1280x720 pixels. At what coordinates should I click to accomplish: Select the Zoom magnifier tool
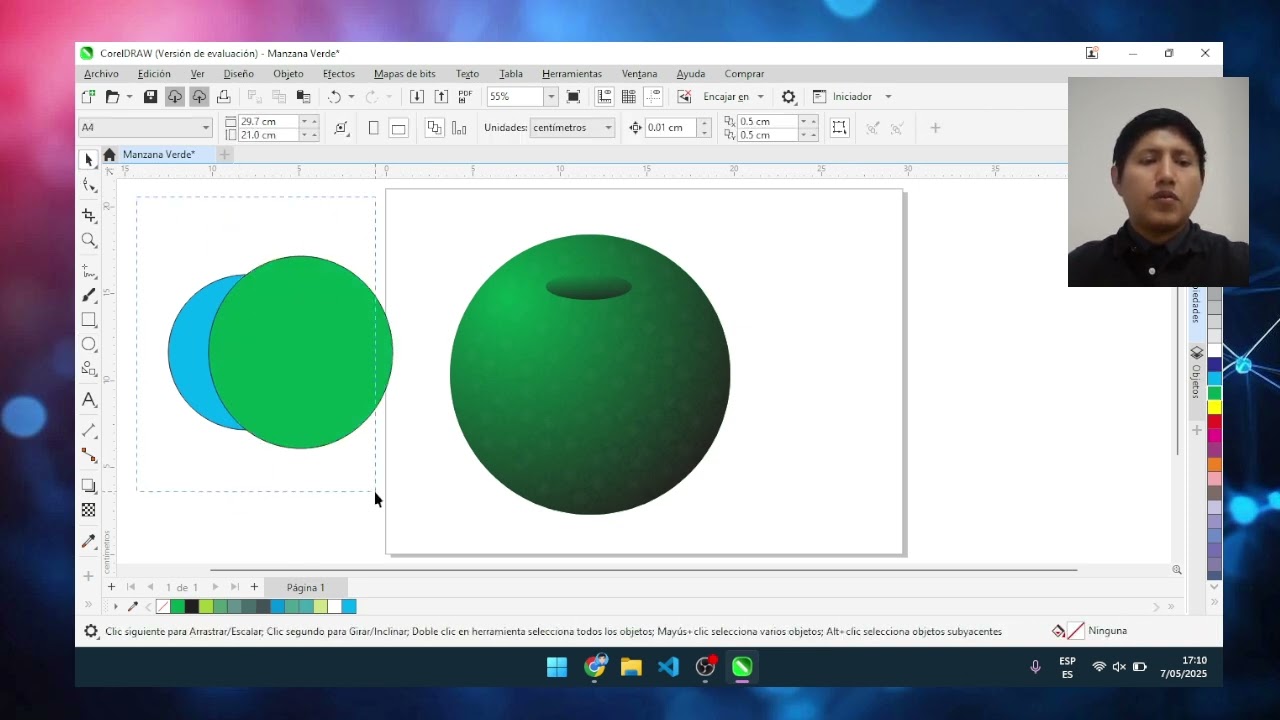(89, 240)
